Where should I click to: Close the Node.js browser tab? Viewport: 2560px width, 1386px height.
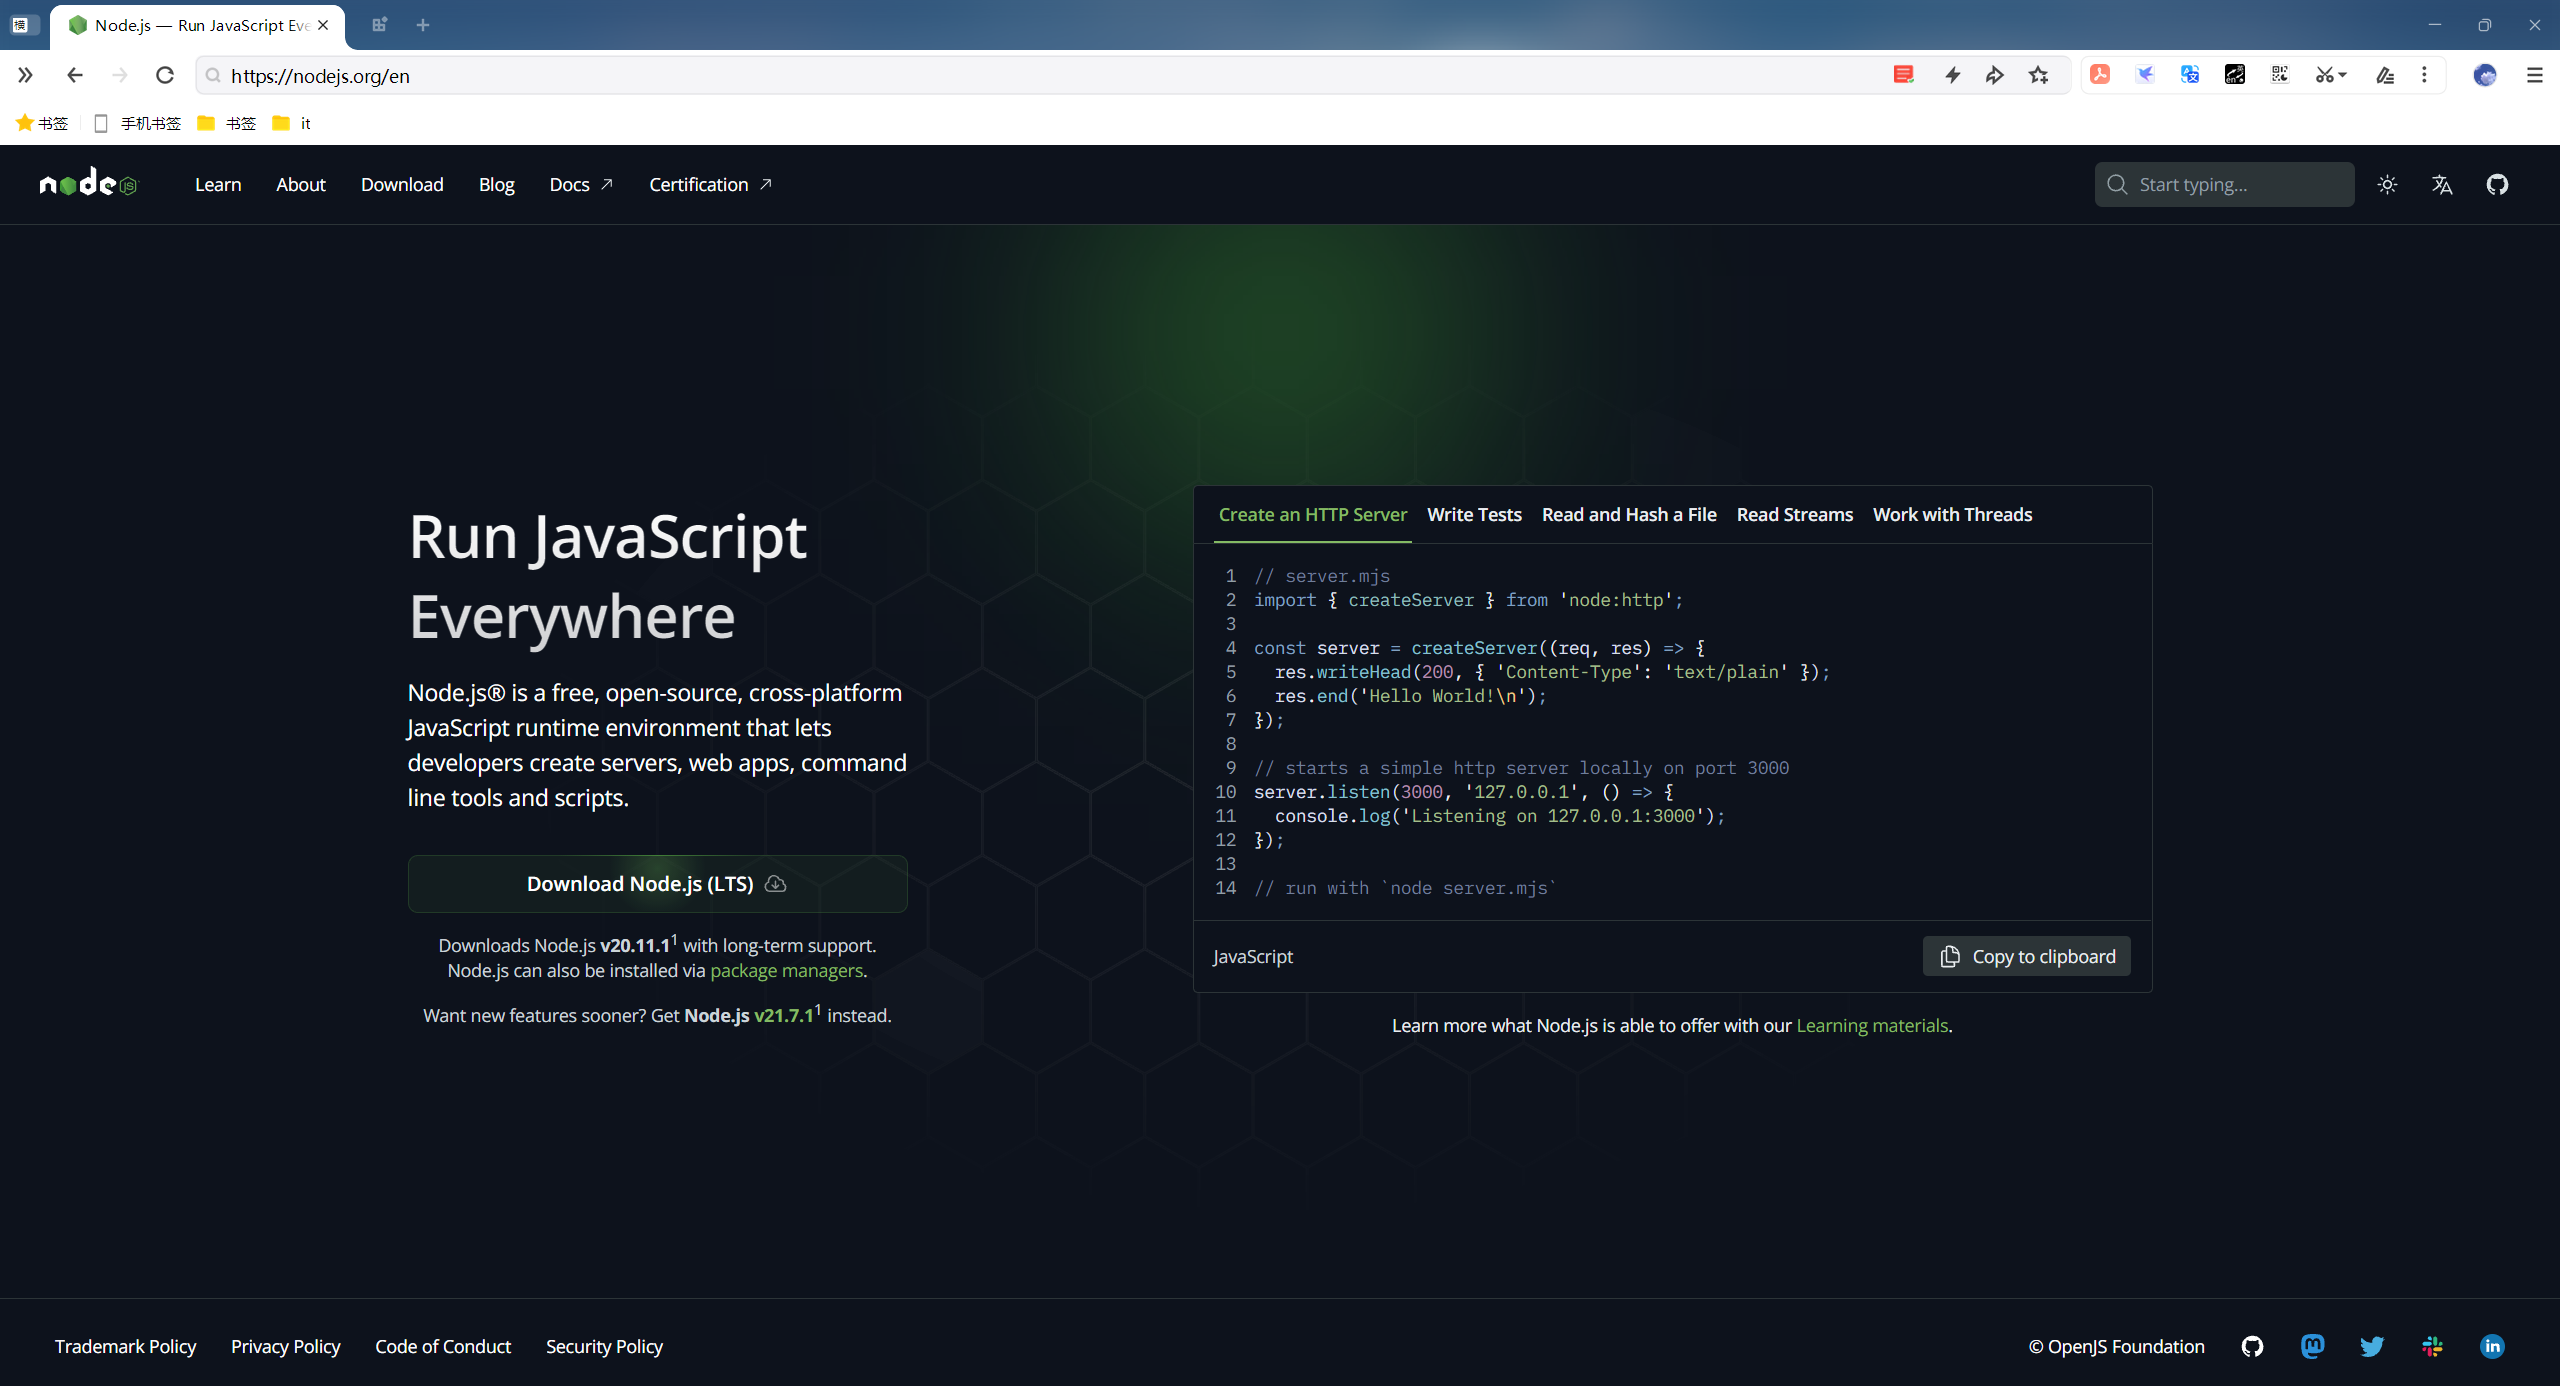pos(323,25)
